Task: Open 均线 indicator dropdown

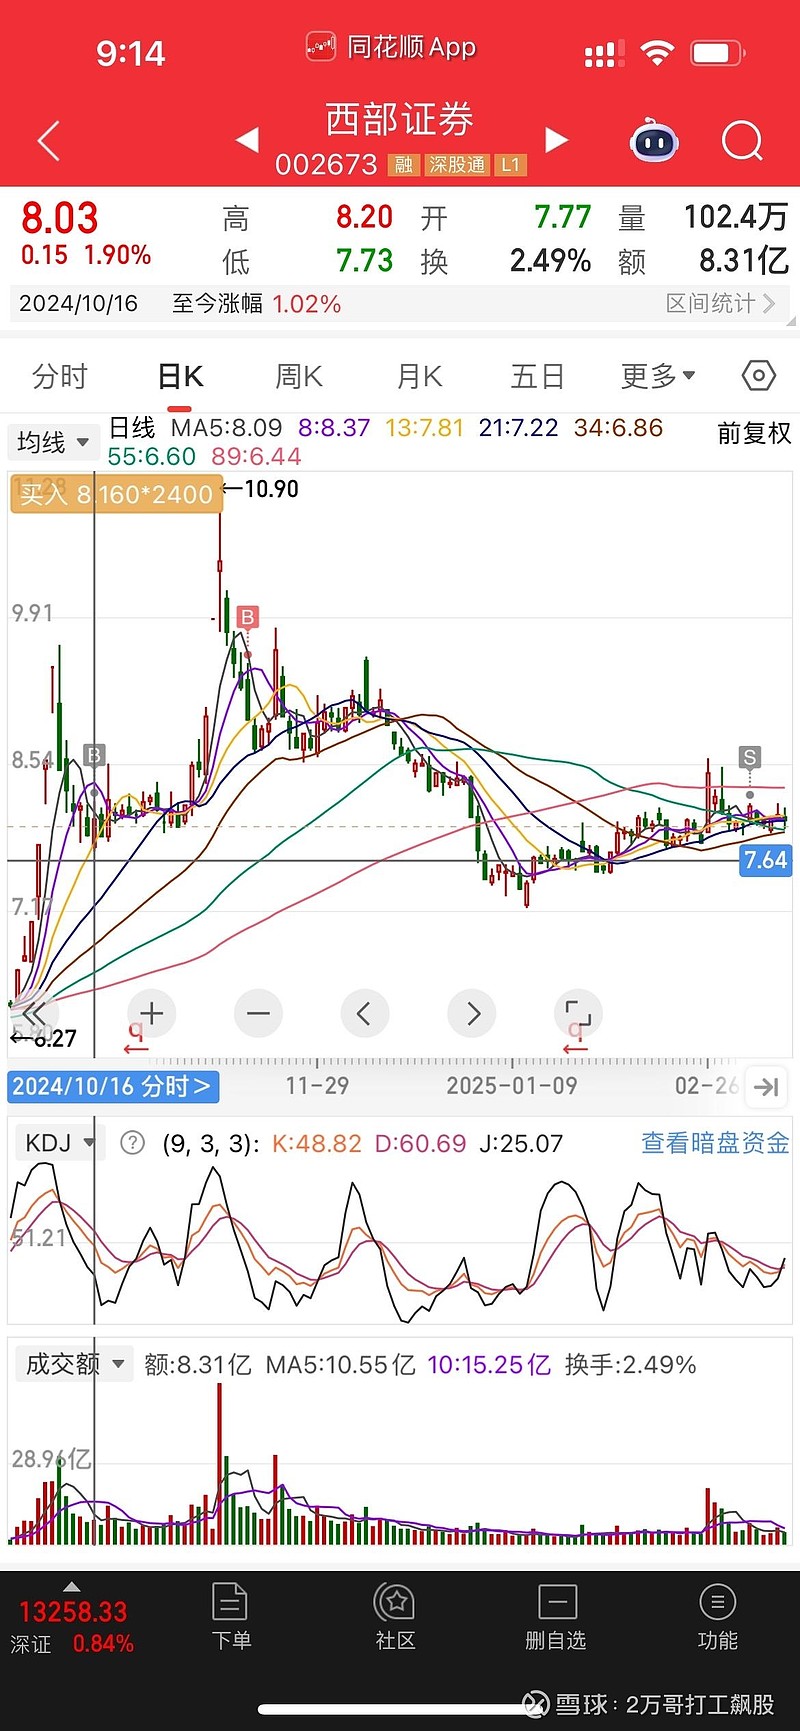Action: 53,441
